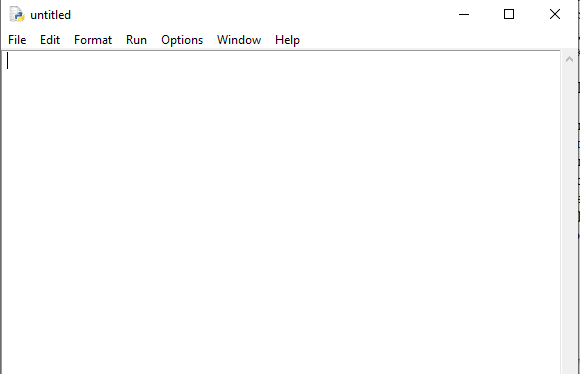Open the Edit menu
Image resolution: width=580 pixels, height=374 pixels.
(50, 40)
